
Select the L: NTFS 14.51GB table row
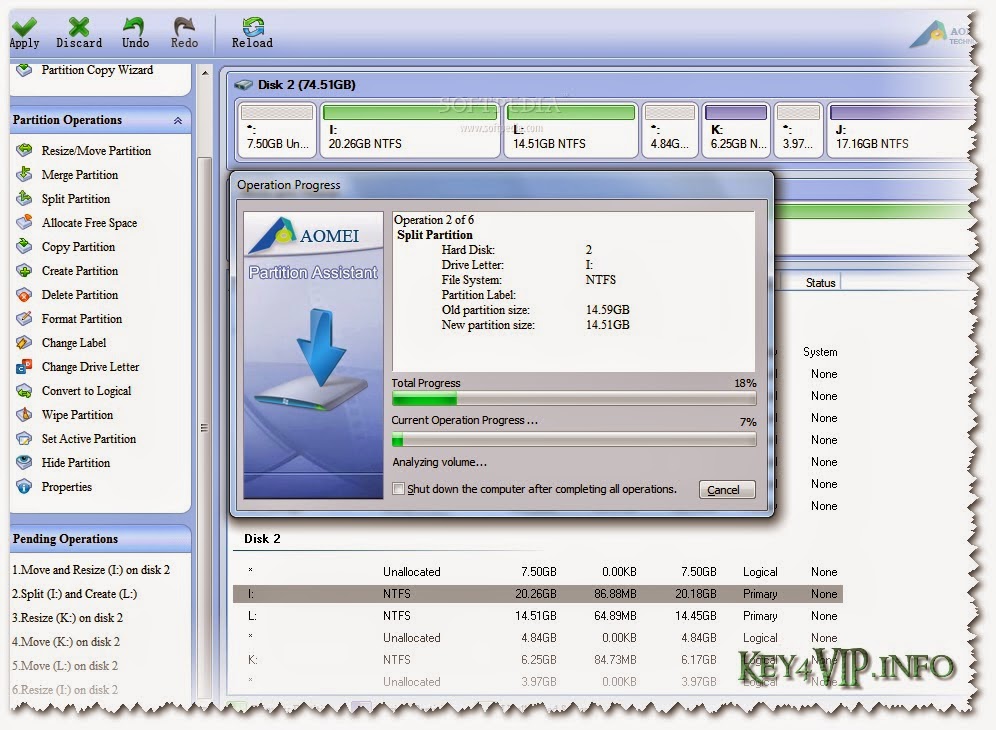pyautogui.click(x=537, y=616)
